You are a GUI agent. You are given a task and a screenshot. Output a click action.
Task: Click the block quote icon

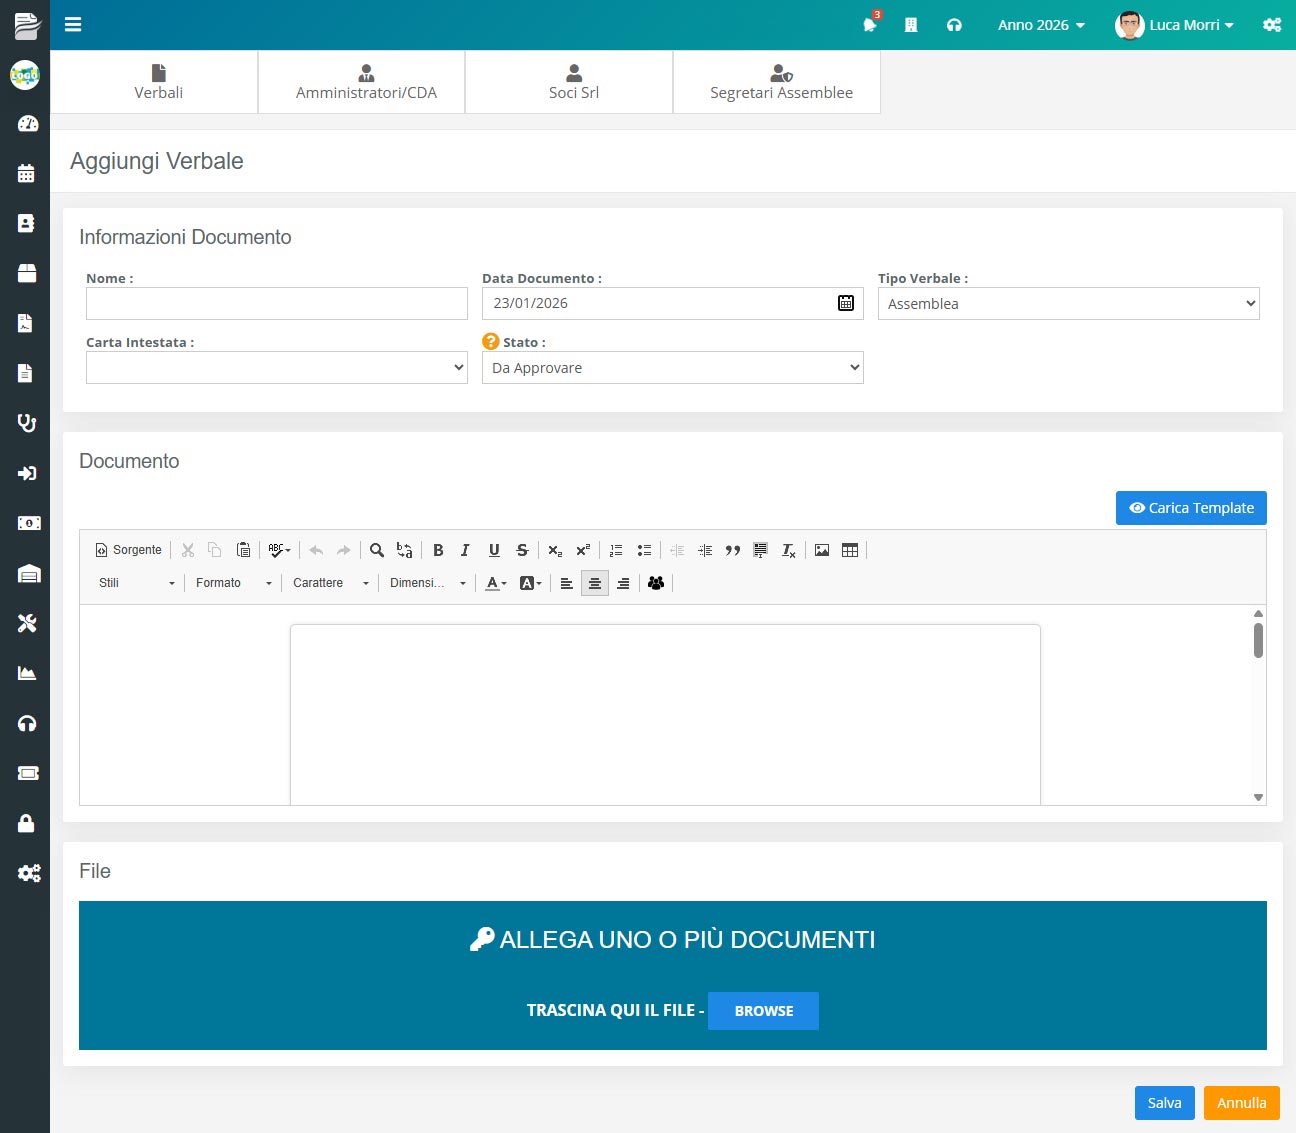tap(733, 550)
